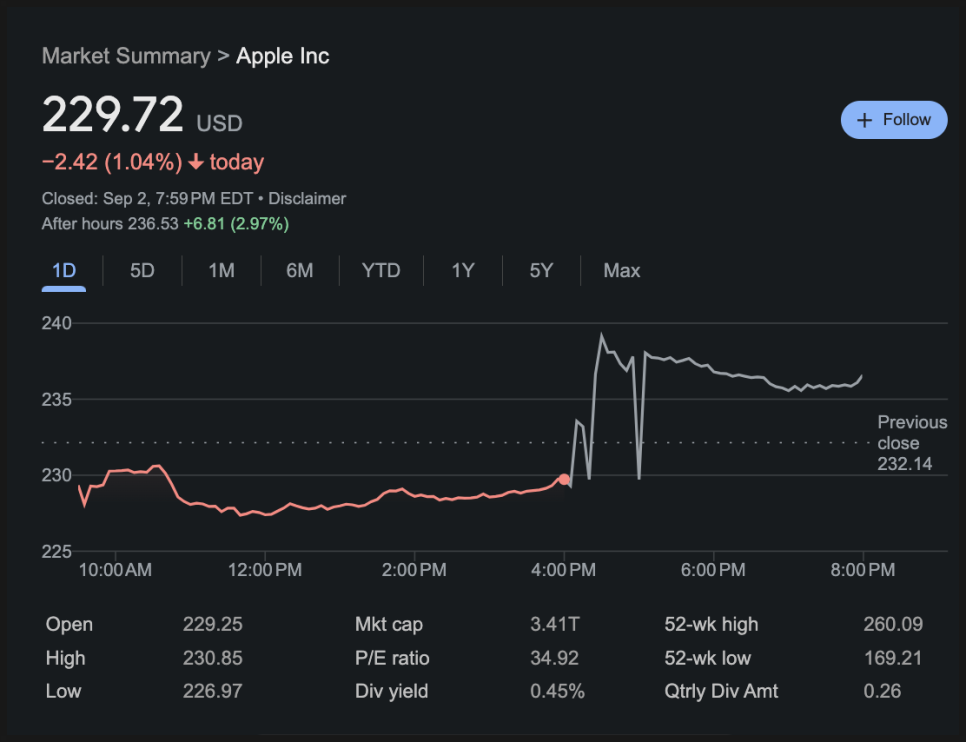Show the Max chart range

click(622, 271)
